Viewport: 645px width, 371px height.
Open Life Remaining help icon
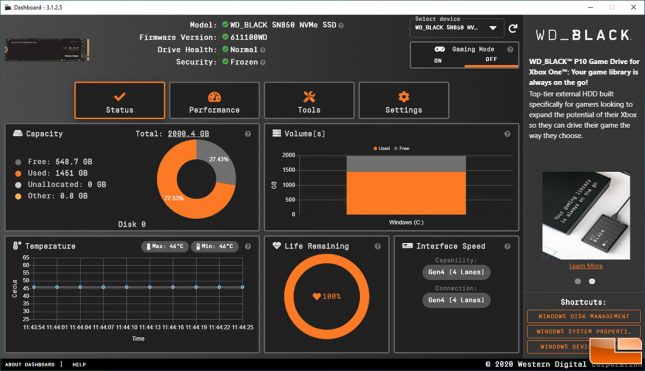(x=377, y=246)
